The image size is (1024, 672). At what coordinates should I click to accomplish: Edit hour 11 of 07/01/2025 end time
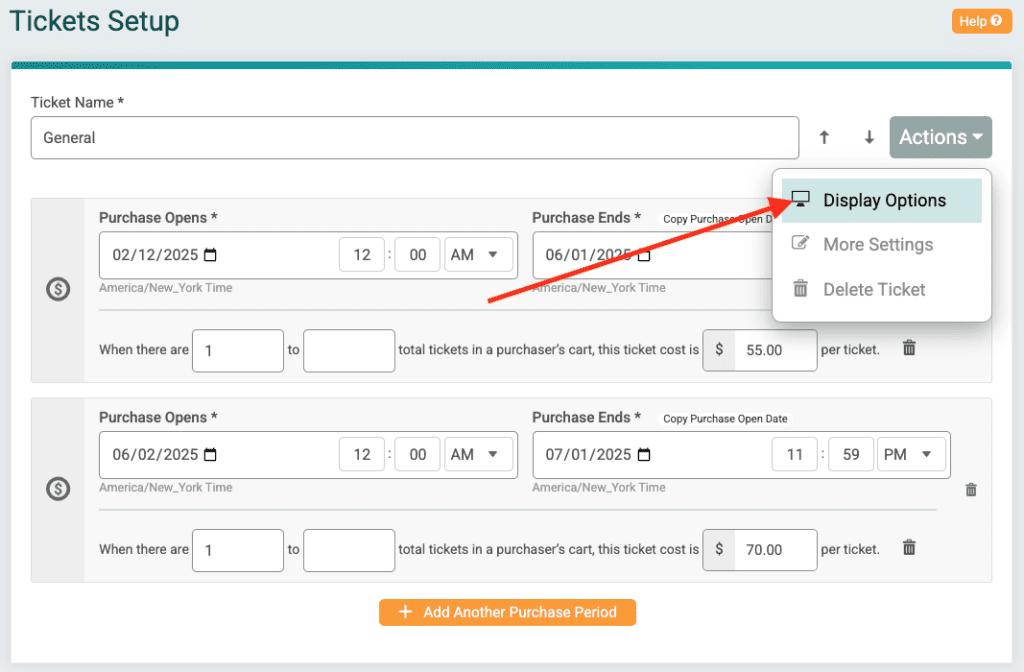pyautogui.click(x=795, y=455)
